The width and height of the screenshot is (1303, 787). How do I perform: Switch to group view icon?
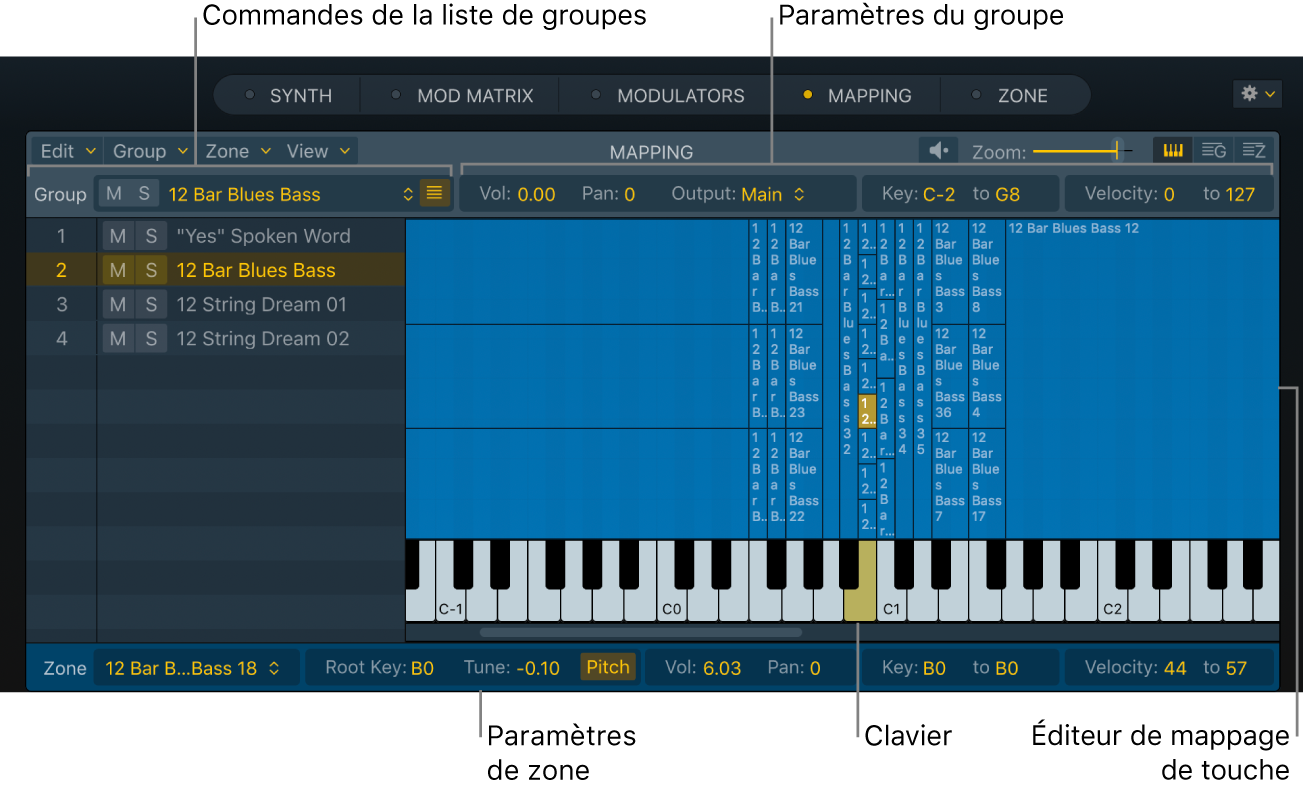point(1213,151)
